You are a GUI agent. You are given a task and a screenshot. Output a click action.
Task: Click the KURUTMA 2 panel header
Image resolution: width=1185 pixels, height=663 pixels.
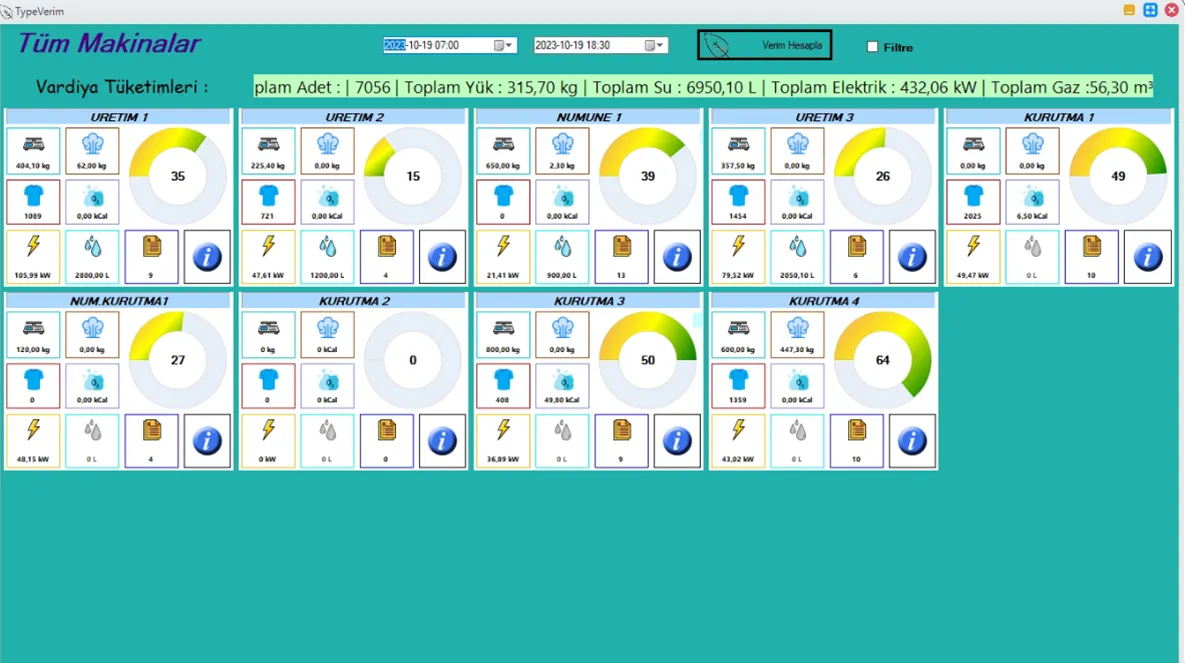tap(354, 301)
